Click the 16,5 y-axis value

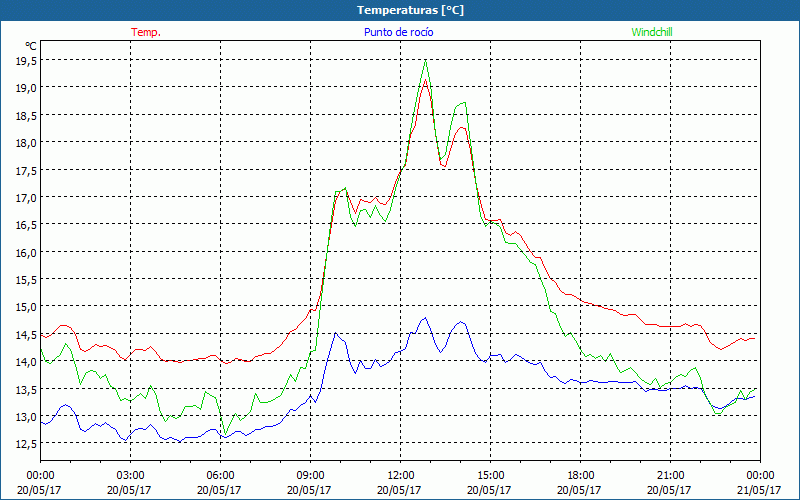tap(25, 224)
